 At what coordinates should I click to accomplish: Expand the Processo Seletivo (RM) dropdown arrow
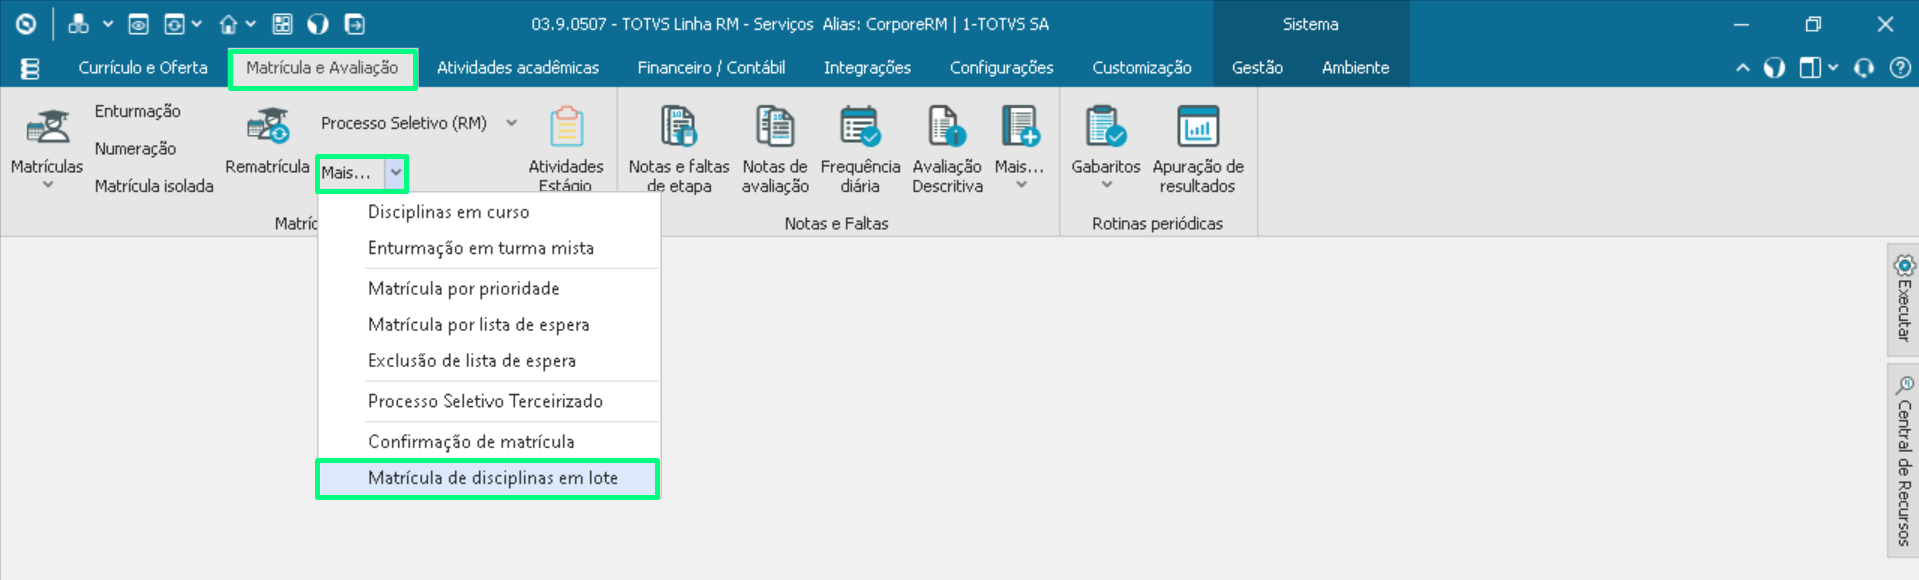(511, 123)
